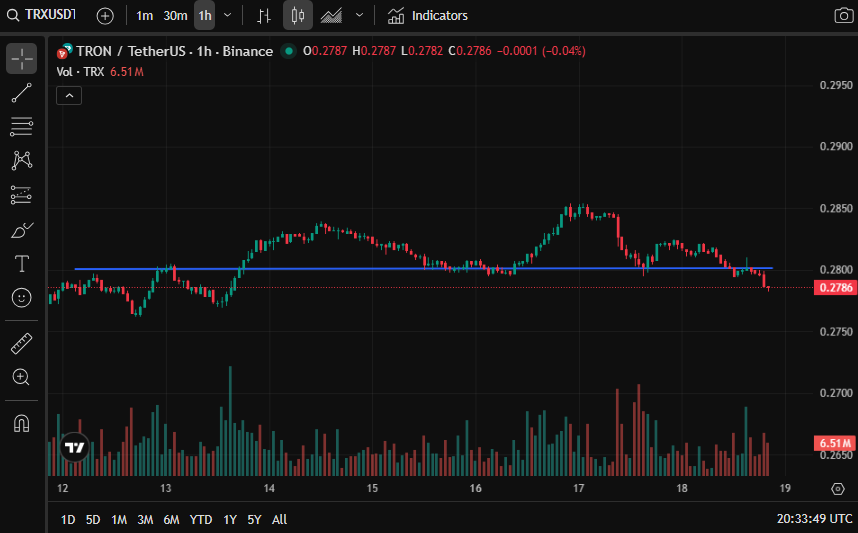Viewport: 858px width, 533px height.
Task: Click the 0.2700 price scale label
Action: [836, 393]
